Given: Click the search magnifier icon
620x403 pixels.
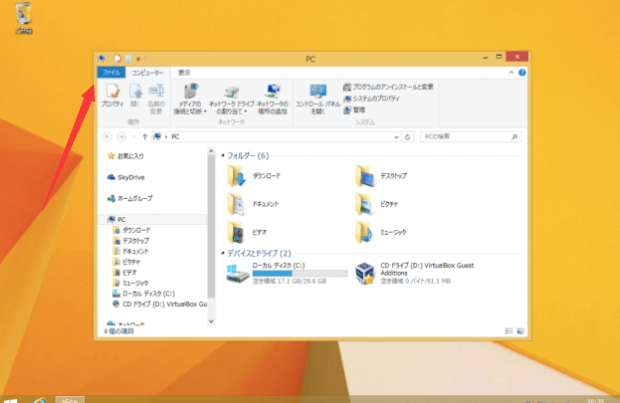Looking at the screenshot, I should [x=514, y=137].
